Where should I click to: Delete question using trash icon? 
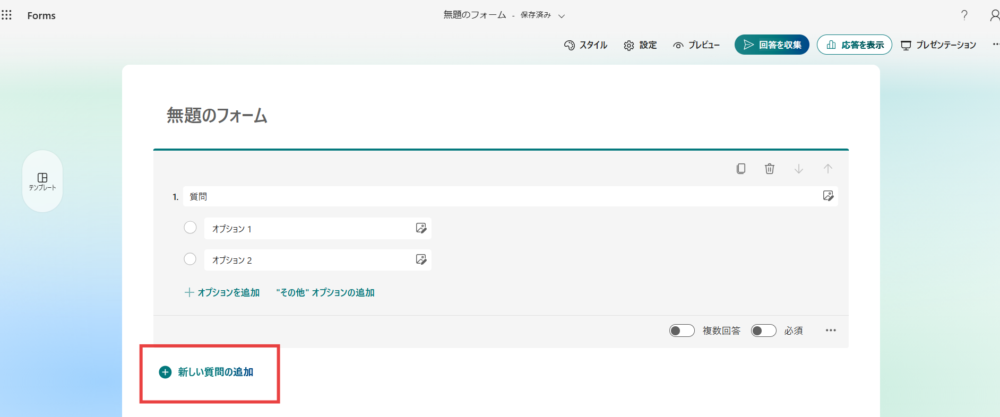[769, 169]
